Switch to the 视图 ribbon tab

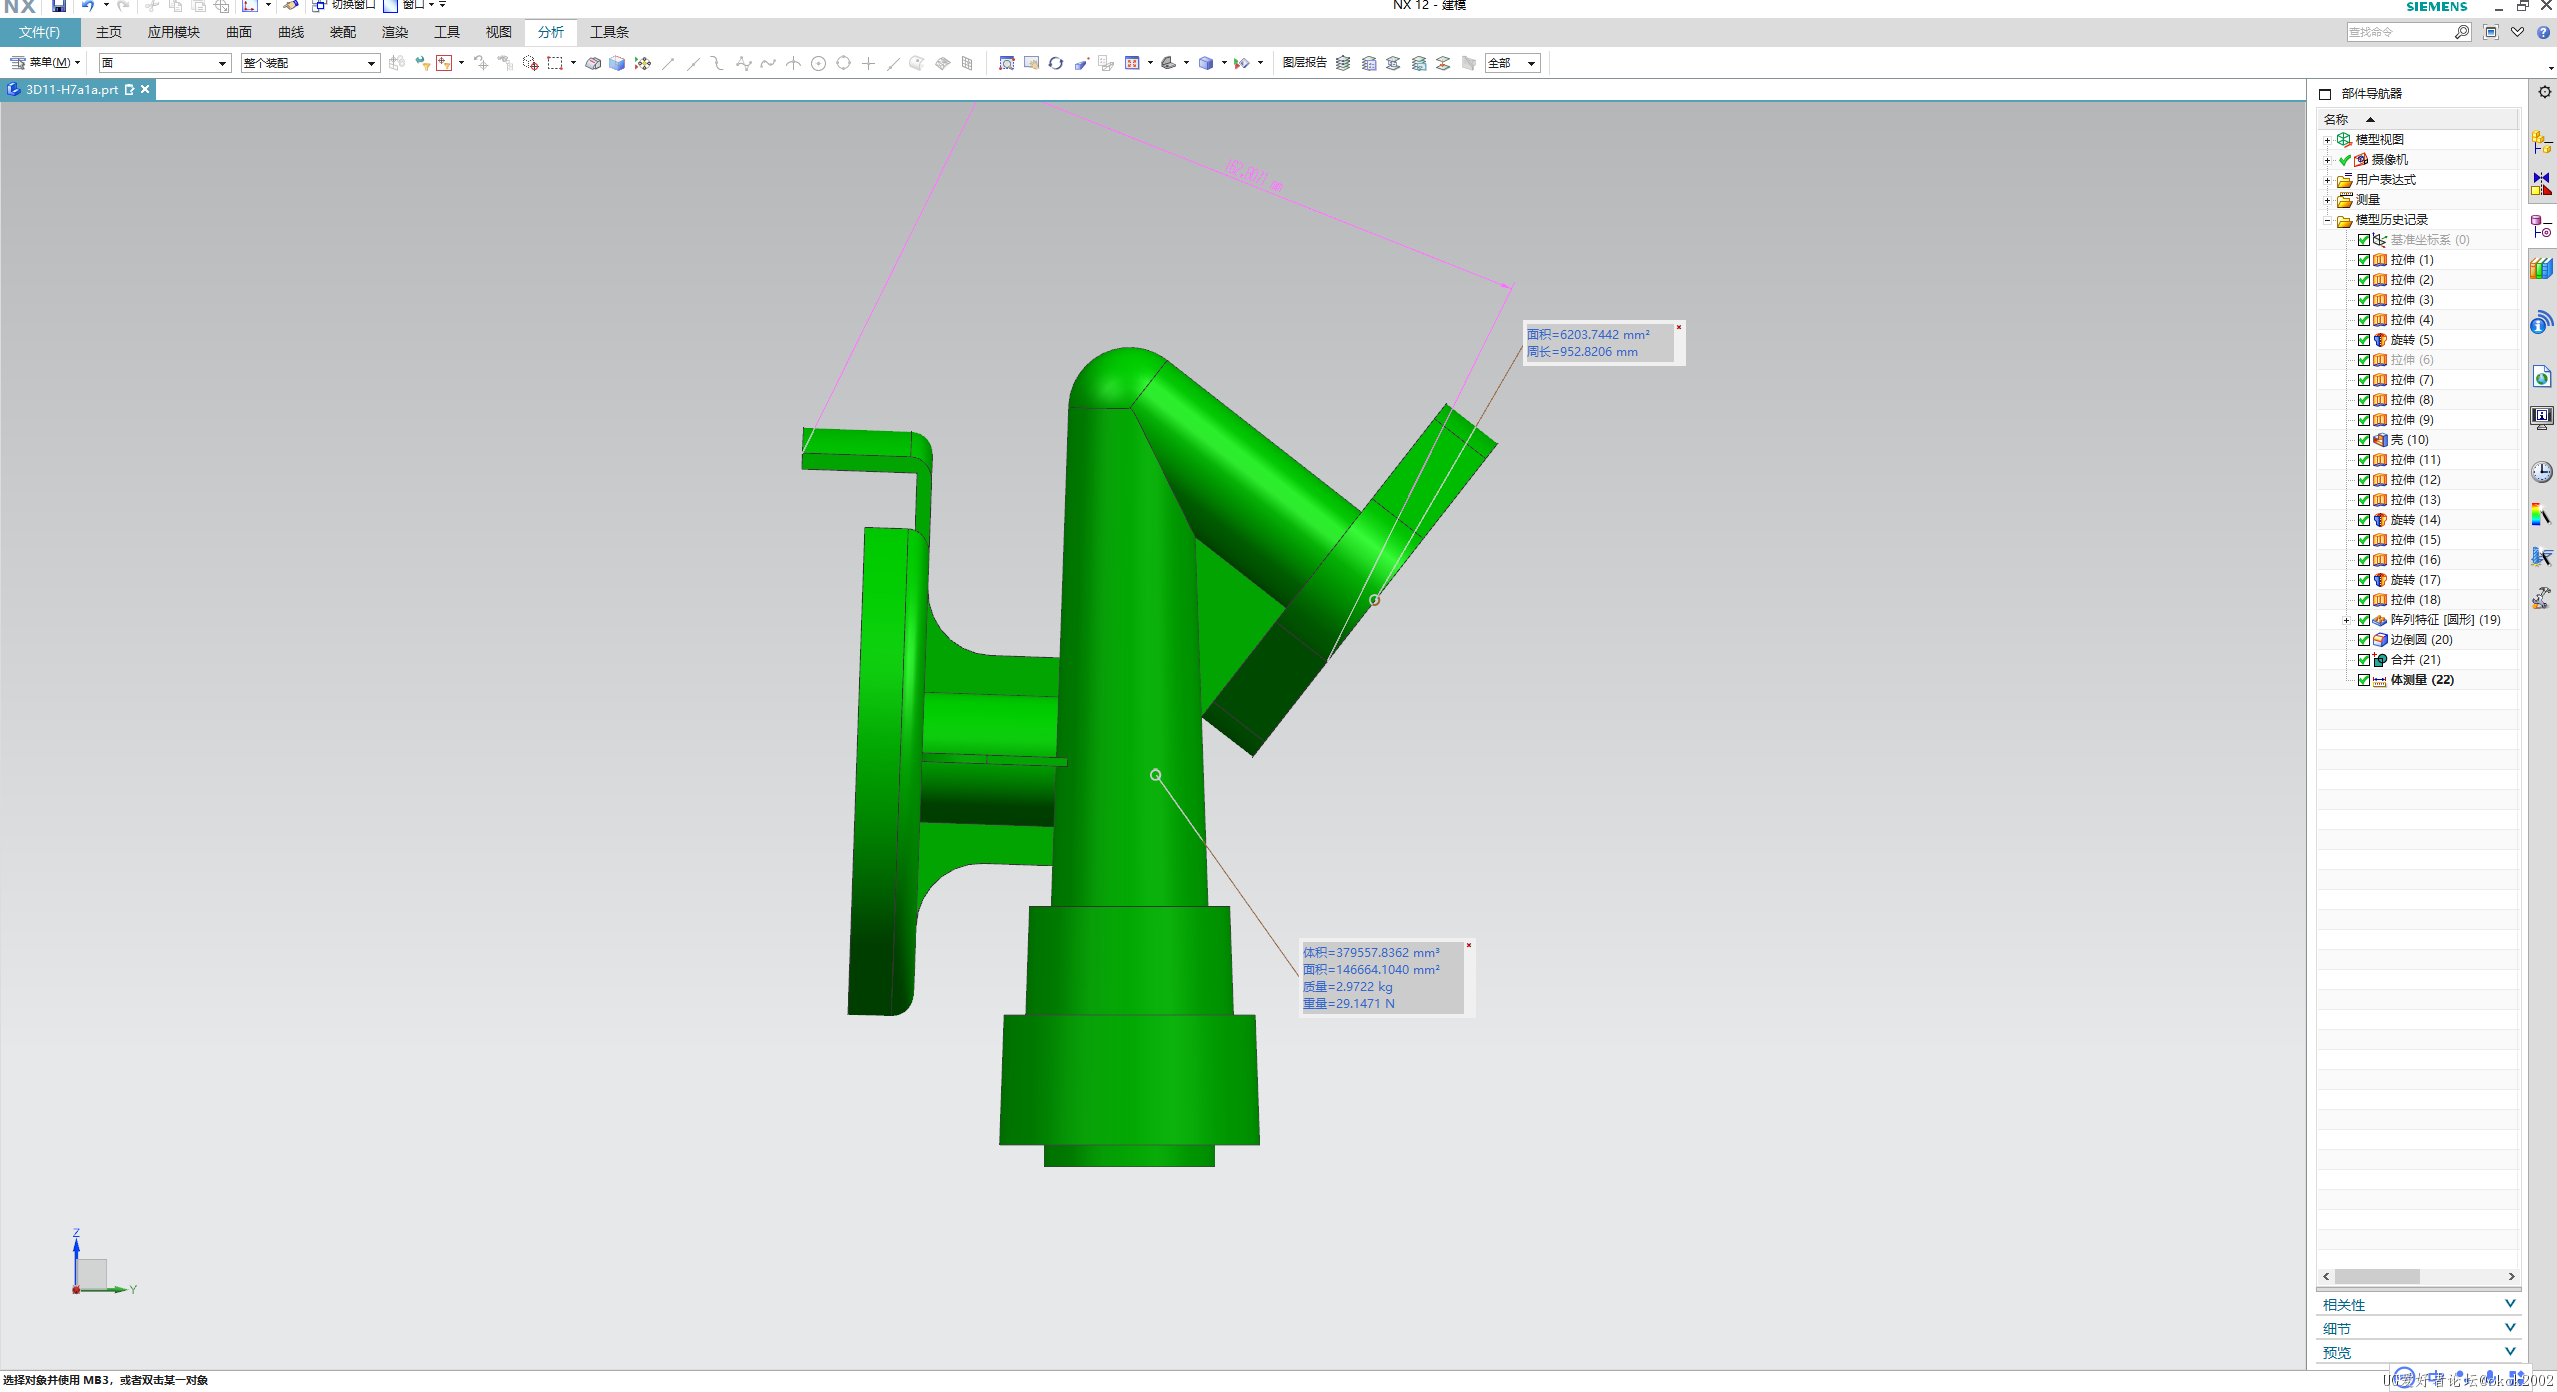(x=499, y=32)
